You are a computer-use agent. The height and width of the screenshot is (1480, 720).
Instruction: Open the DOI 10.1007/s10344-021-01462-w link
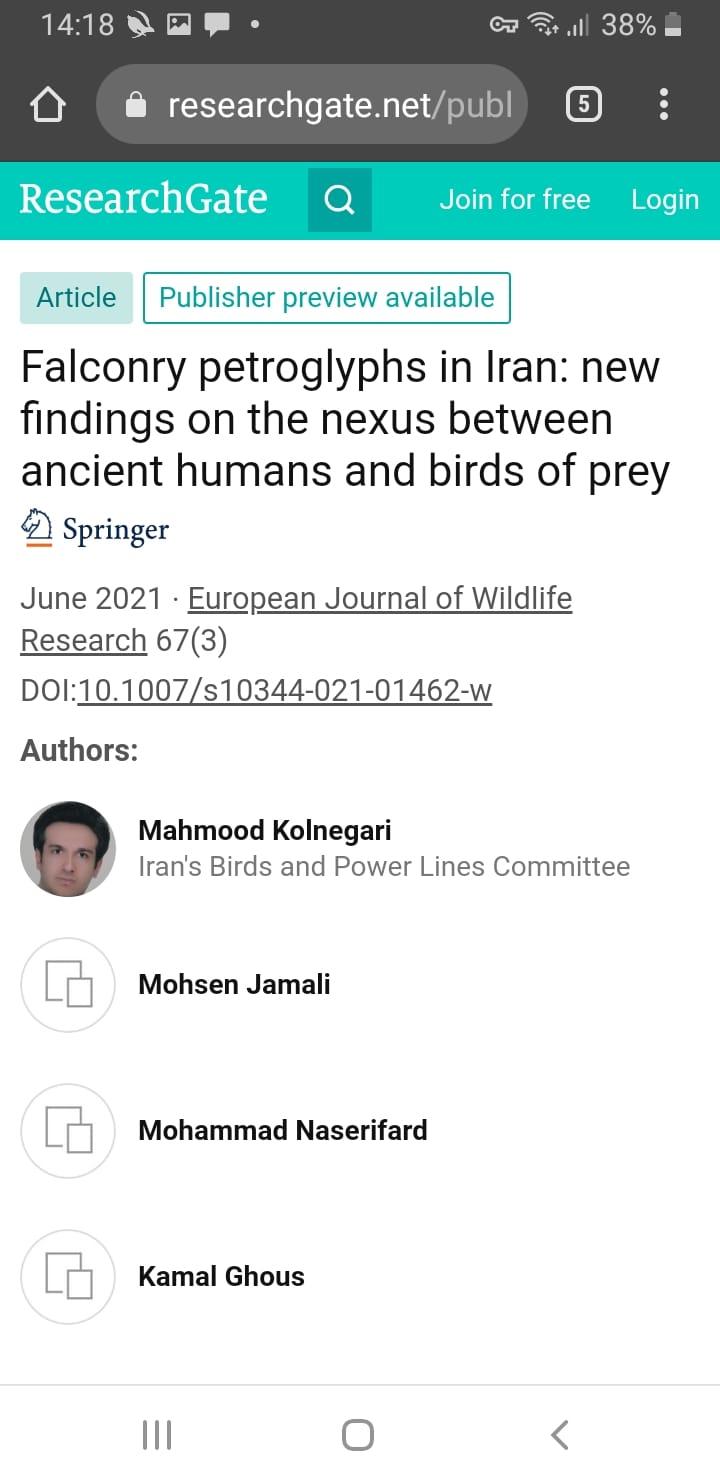(x=285, y=690)
